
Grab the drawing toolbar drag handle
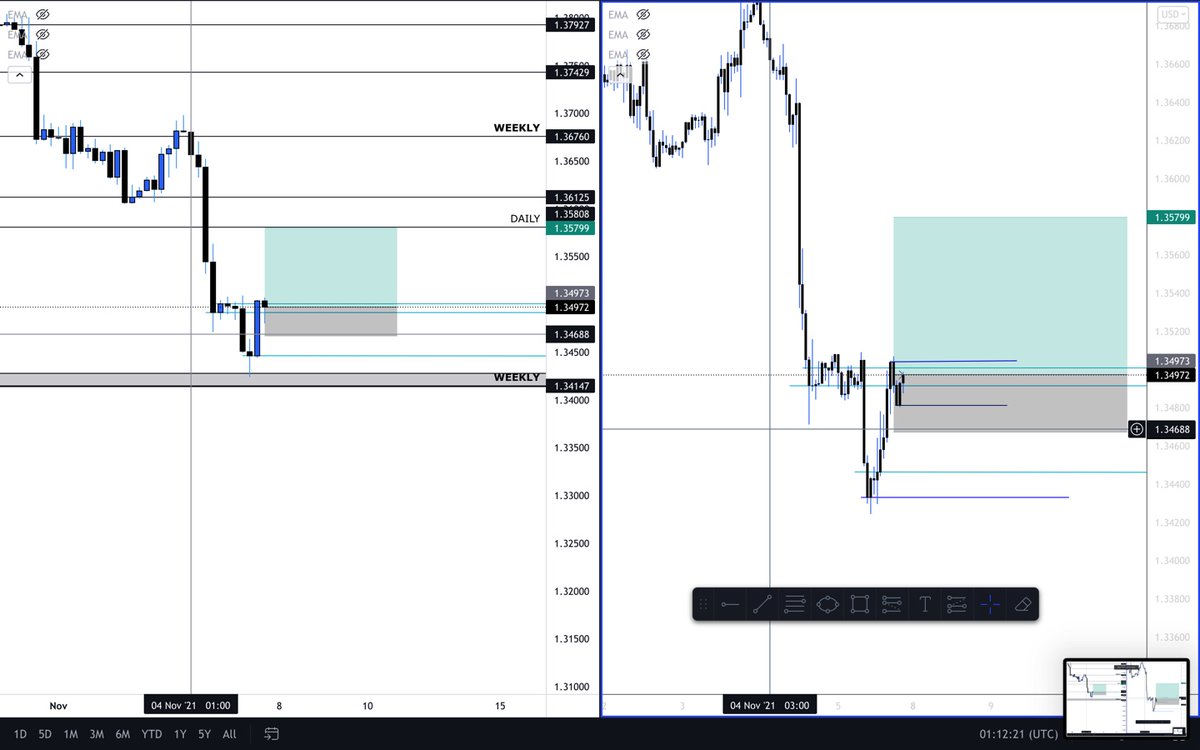point(703,604)
